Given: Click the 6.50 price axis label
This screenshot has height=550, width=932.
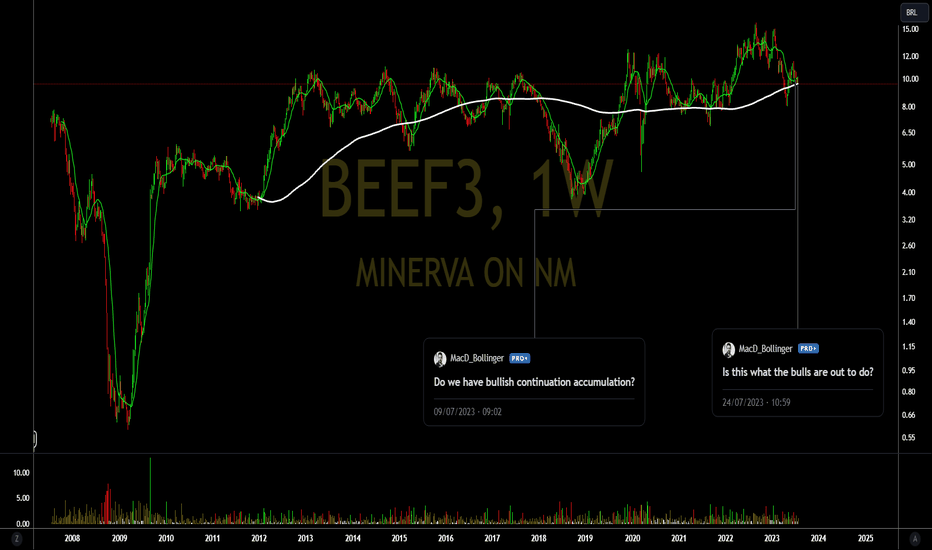Looking at the screenshot, I should coord(909,133).
